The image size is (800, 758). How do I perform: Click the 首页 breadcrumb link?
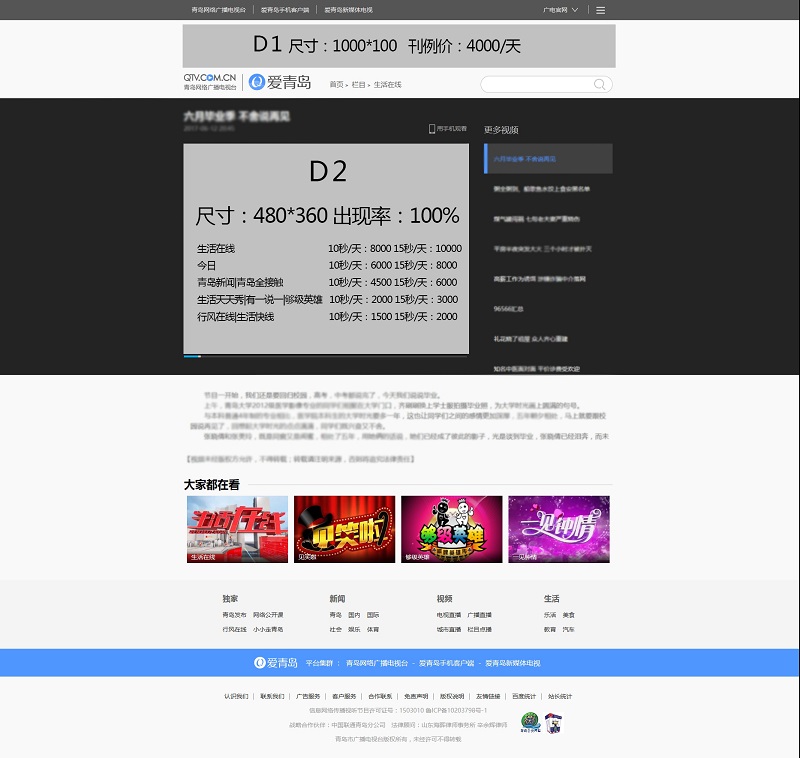pyautogui.click(x=337, y=85)
